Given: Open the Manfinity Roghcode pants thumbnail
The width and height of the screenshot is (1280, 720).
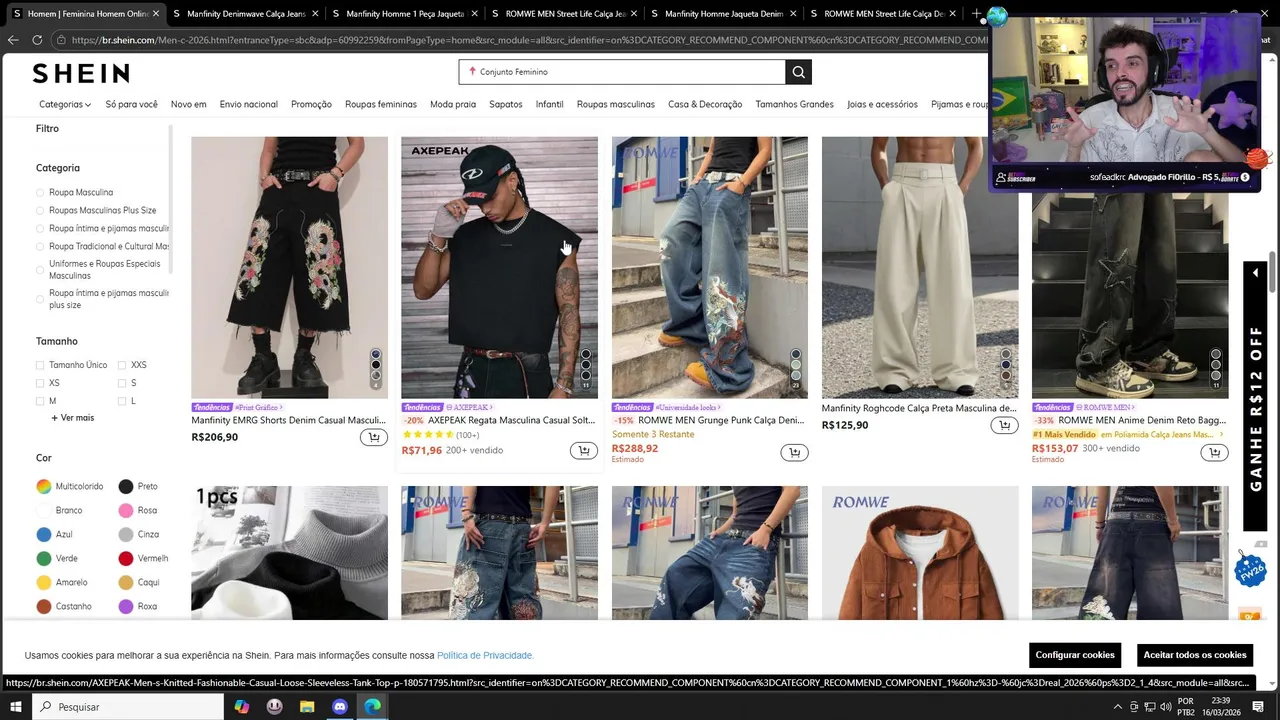Looking at the screenshot, I should (x=920, y=267).
